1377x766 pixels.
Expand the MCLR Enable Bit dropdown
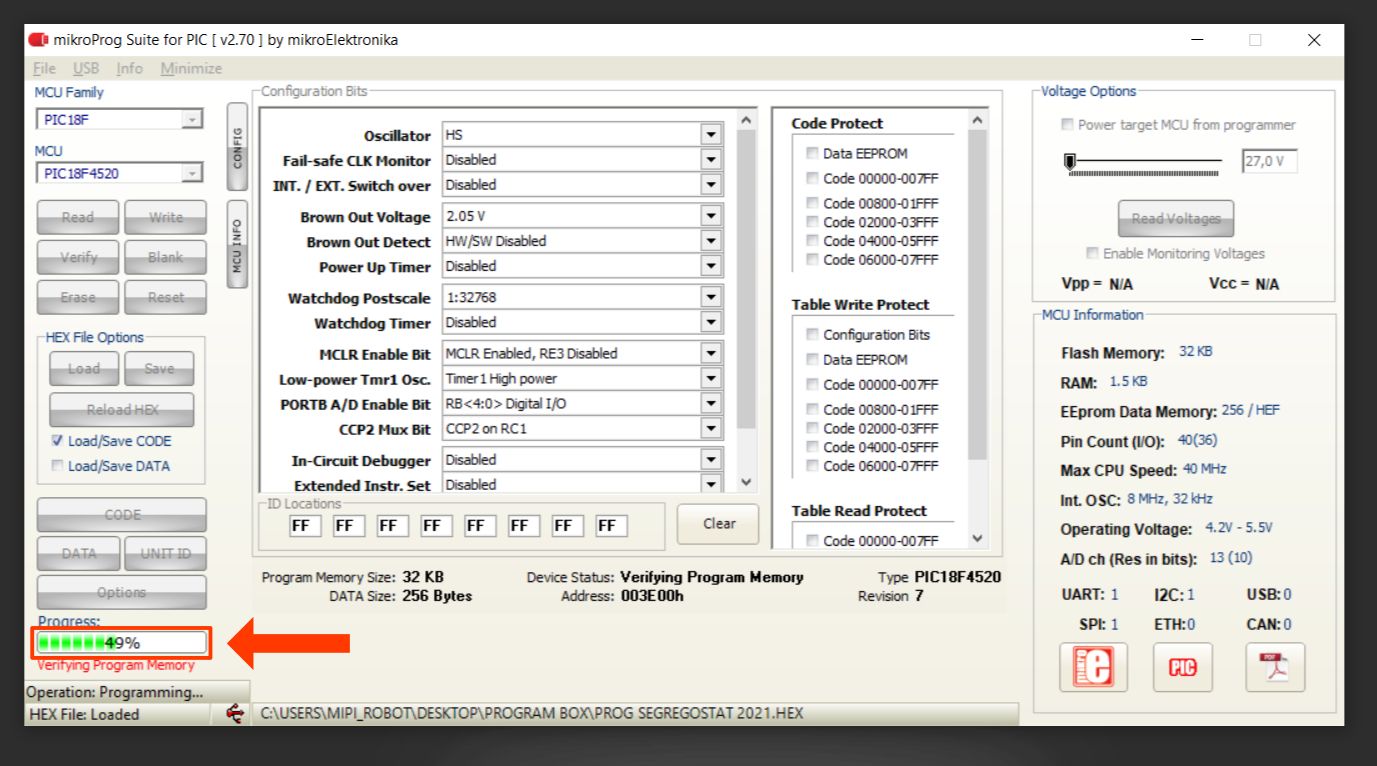pos(711,354)
